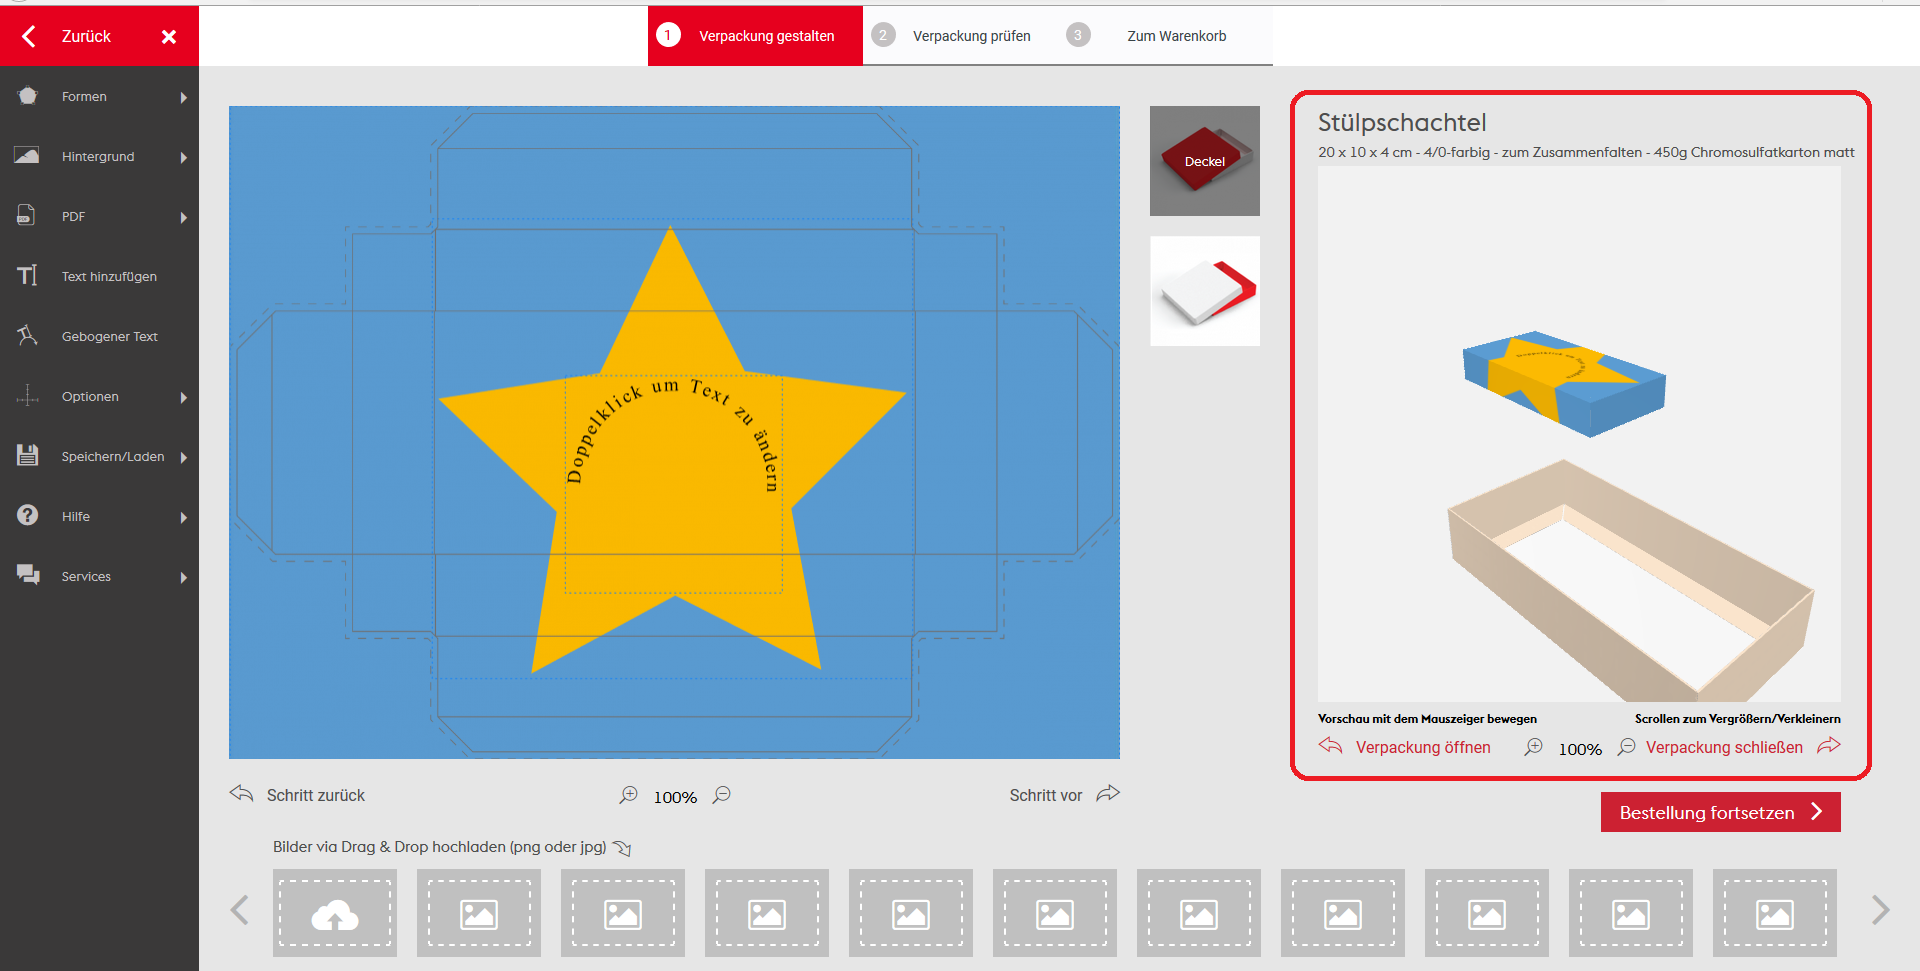
Task: Click the Hilfe question mark icon
Action: coord(28,515)
